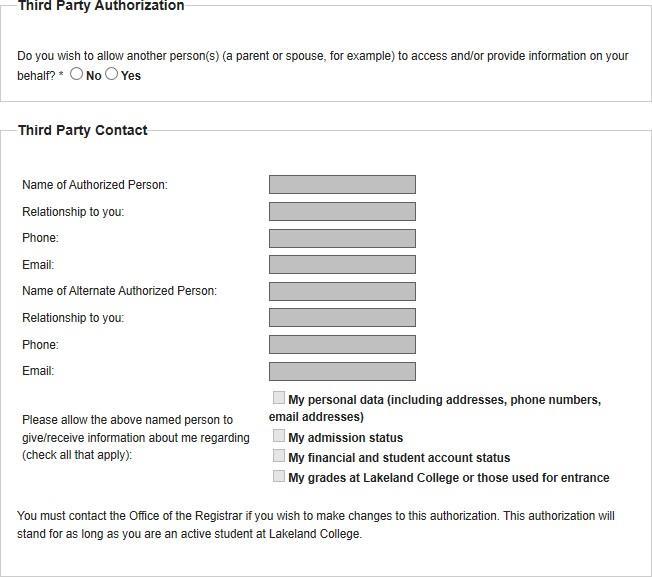The height and width of the screenshot is (577, 652).
Task: Check the My personal data checkbox
Action: 279,398
